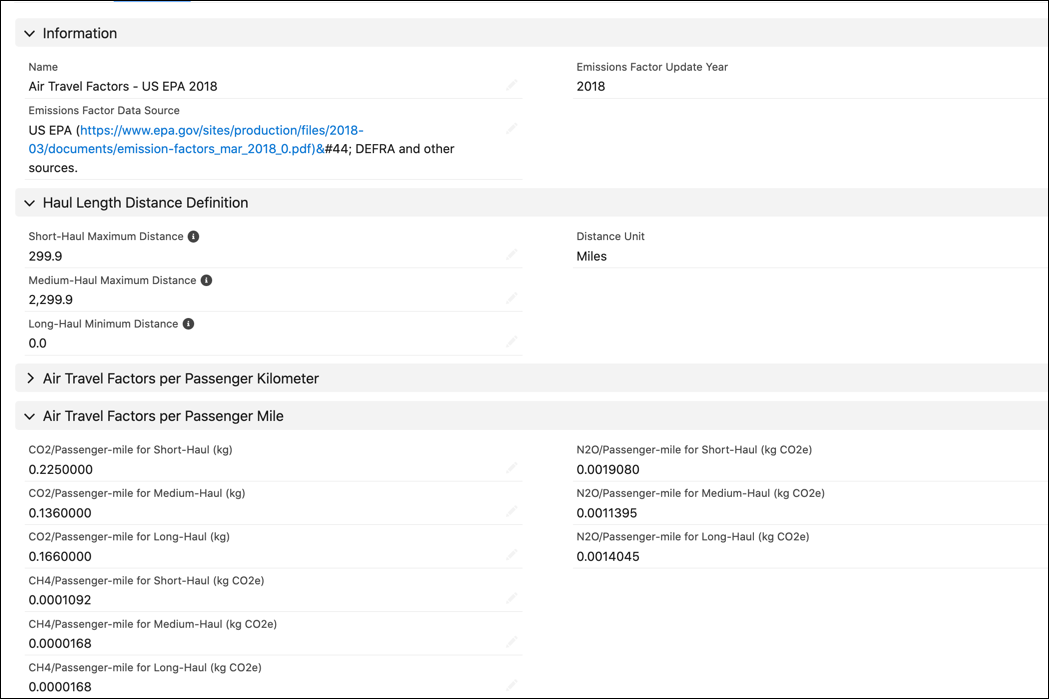Click the Emissions Factor Data Source label

tap(104, 110)
